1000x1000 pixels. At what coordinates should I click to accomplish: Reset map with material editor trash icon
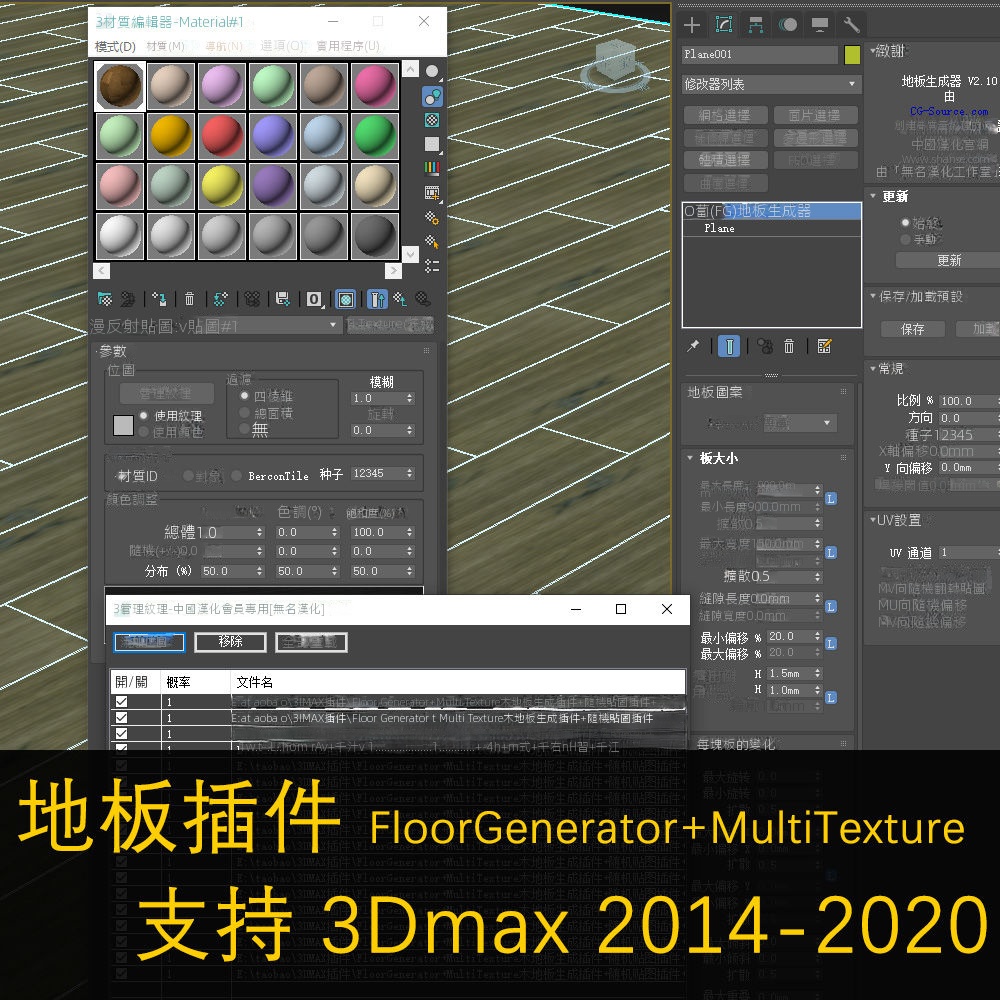(189, 298)
